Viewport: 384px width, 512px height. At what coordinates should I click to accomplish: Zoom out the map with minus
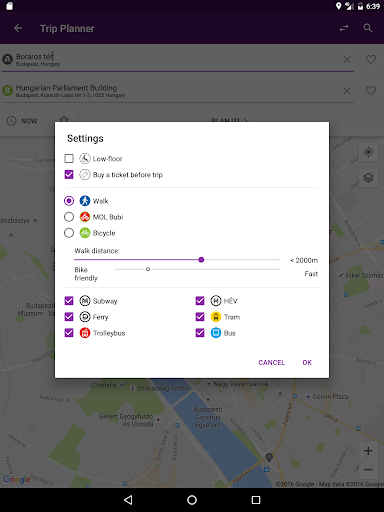(x=368, y=470)
